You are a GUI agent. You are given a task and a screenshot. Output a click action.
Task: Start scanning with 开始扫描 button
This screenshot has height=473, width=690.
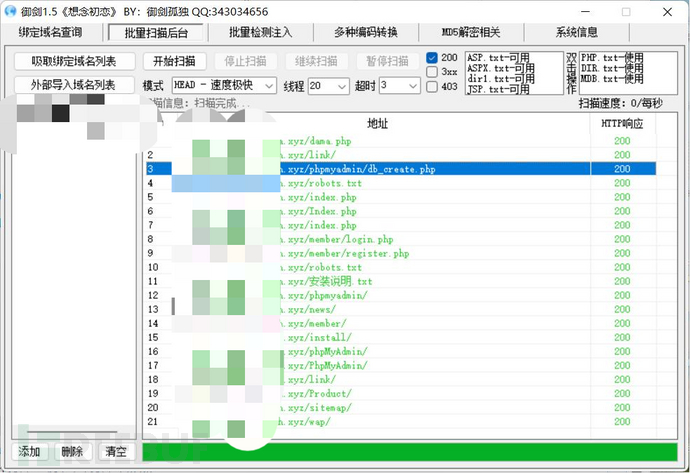(x=174, y=61)
